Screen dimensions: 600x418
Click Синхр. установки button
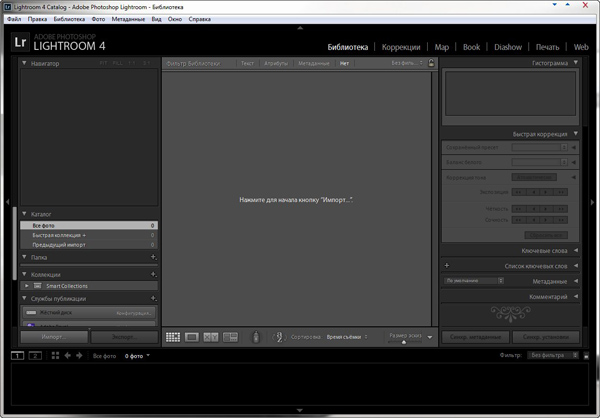(x=546, y=337)
